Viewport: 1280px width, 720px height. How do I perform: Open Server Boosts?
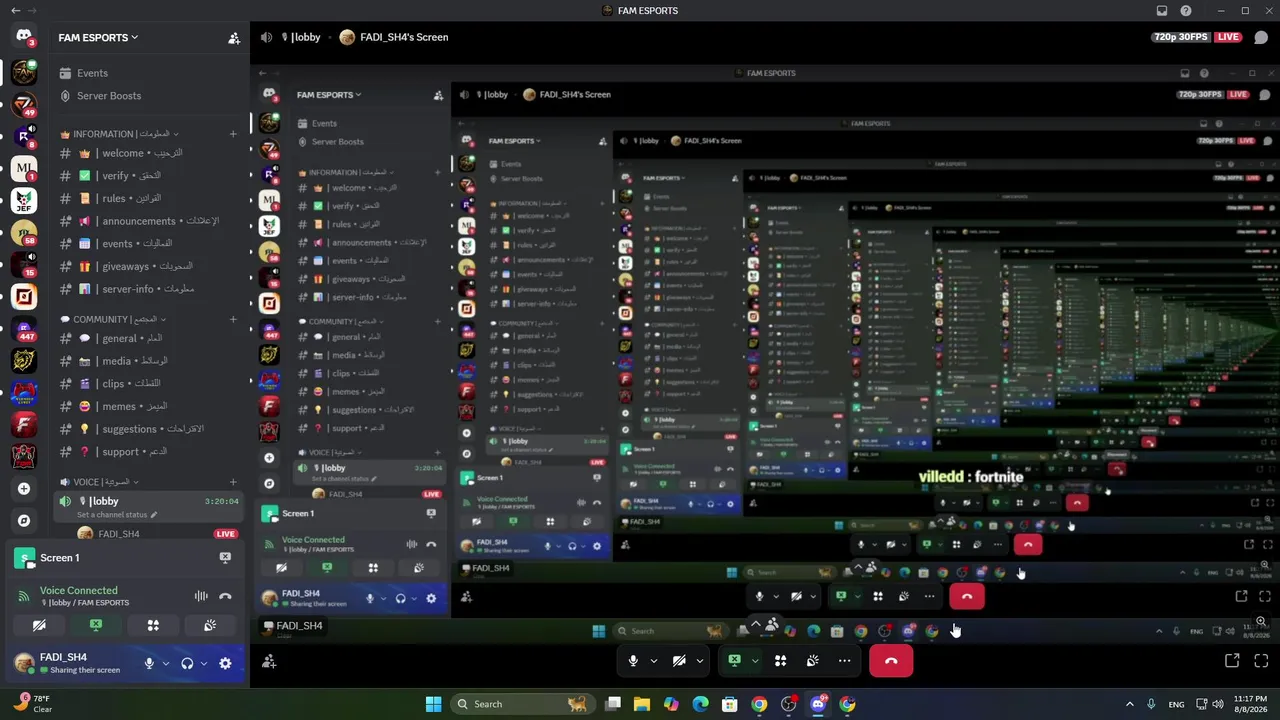pyautogui.click(x=149, y=96)
